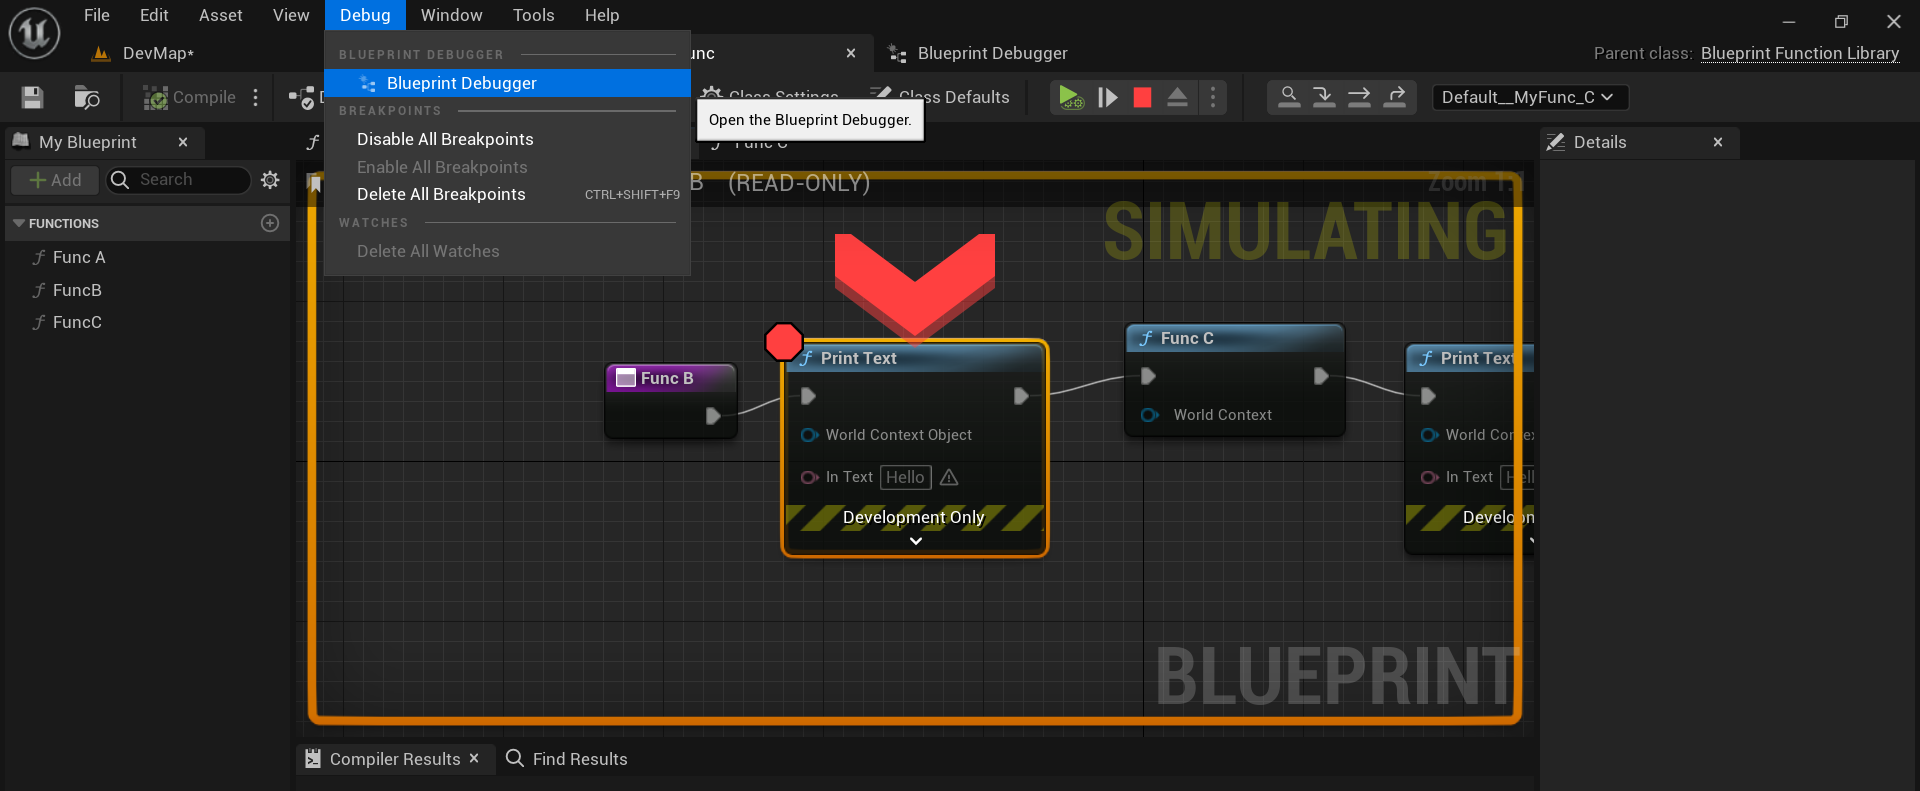
Task: Switch to the Blueprint Debugger tab
Action: [x=978, y=53]
